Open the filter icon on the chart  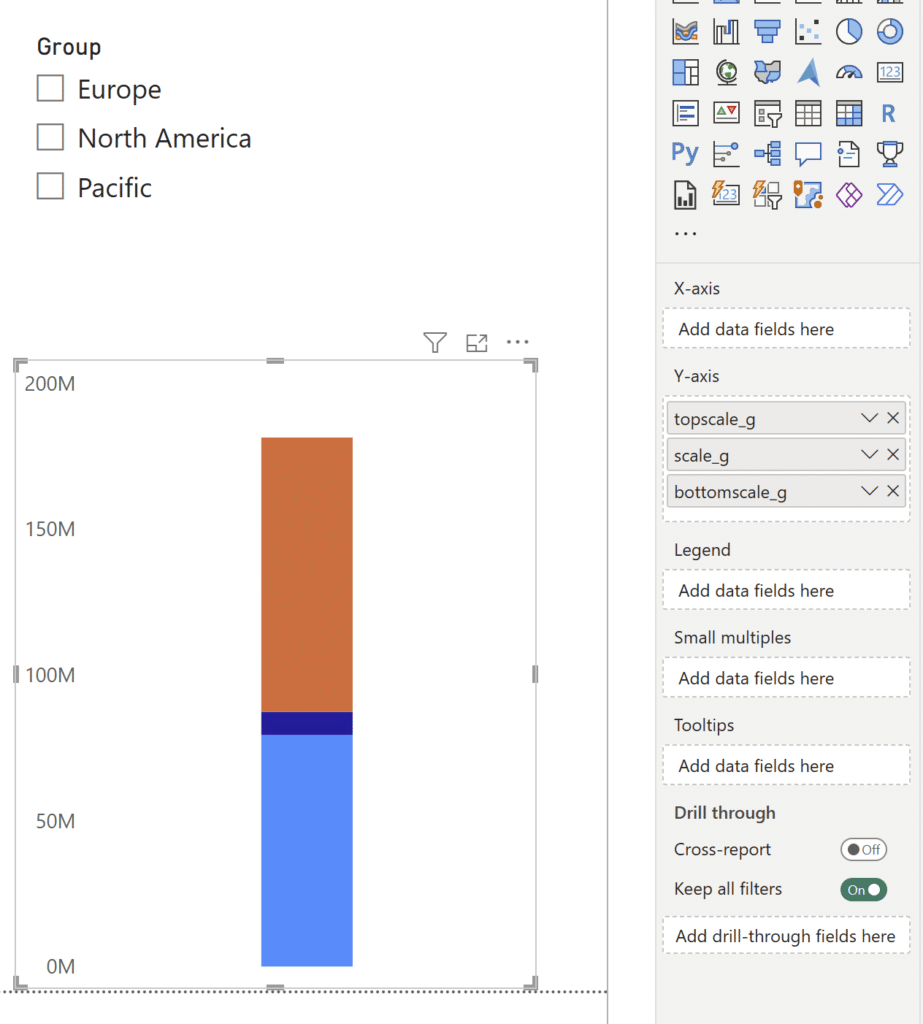[x=434, y=342]
